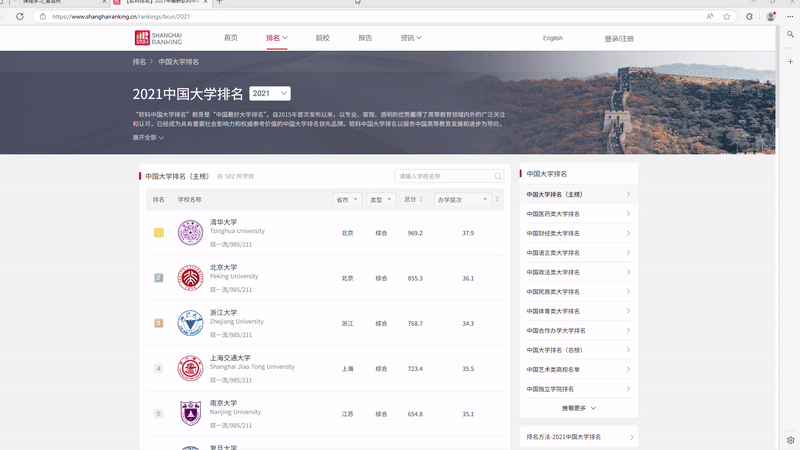The height and width of the screenshot is (450, 800).
Task: Click the site info lock icon
Action: 43,16
